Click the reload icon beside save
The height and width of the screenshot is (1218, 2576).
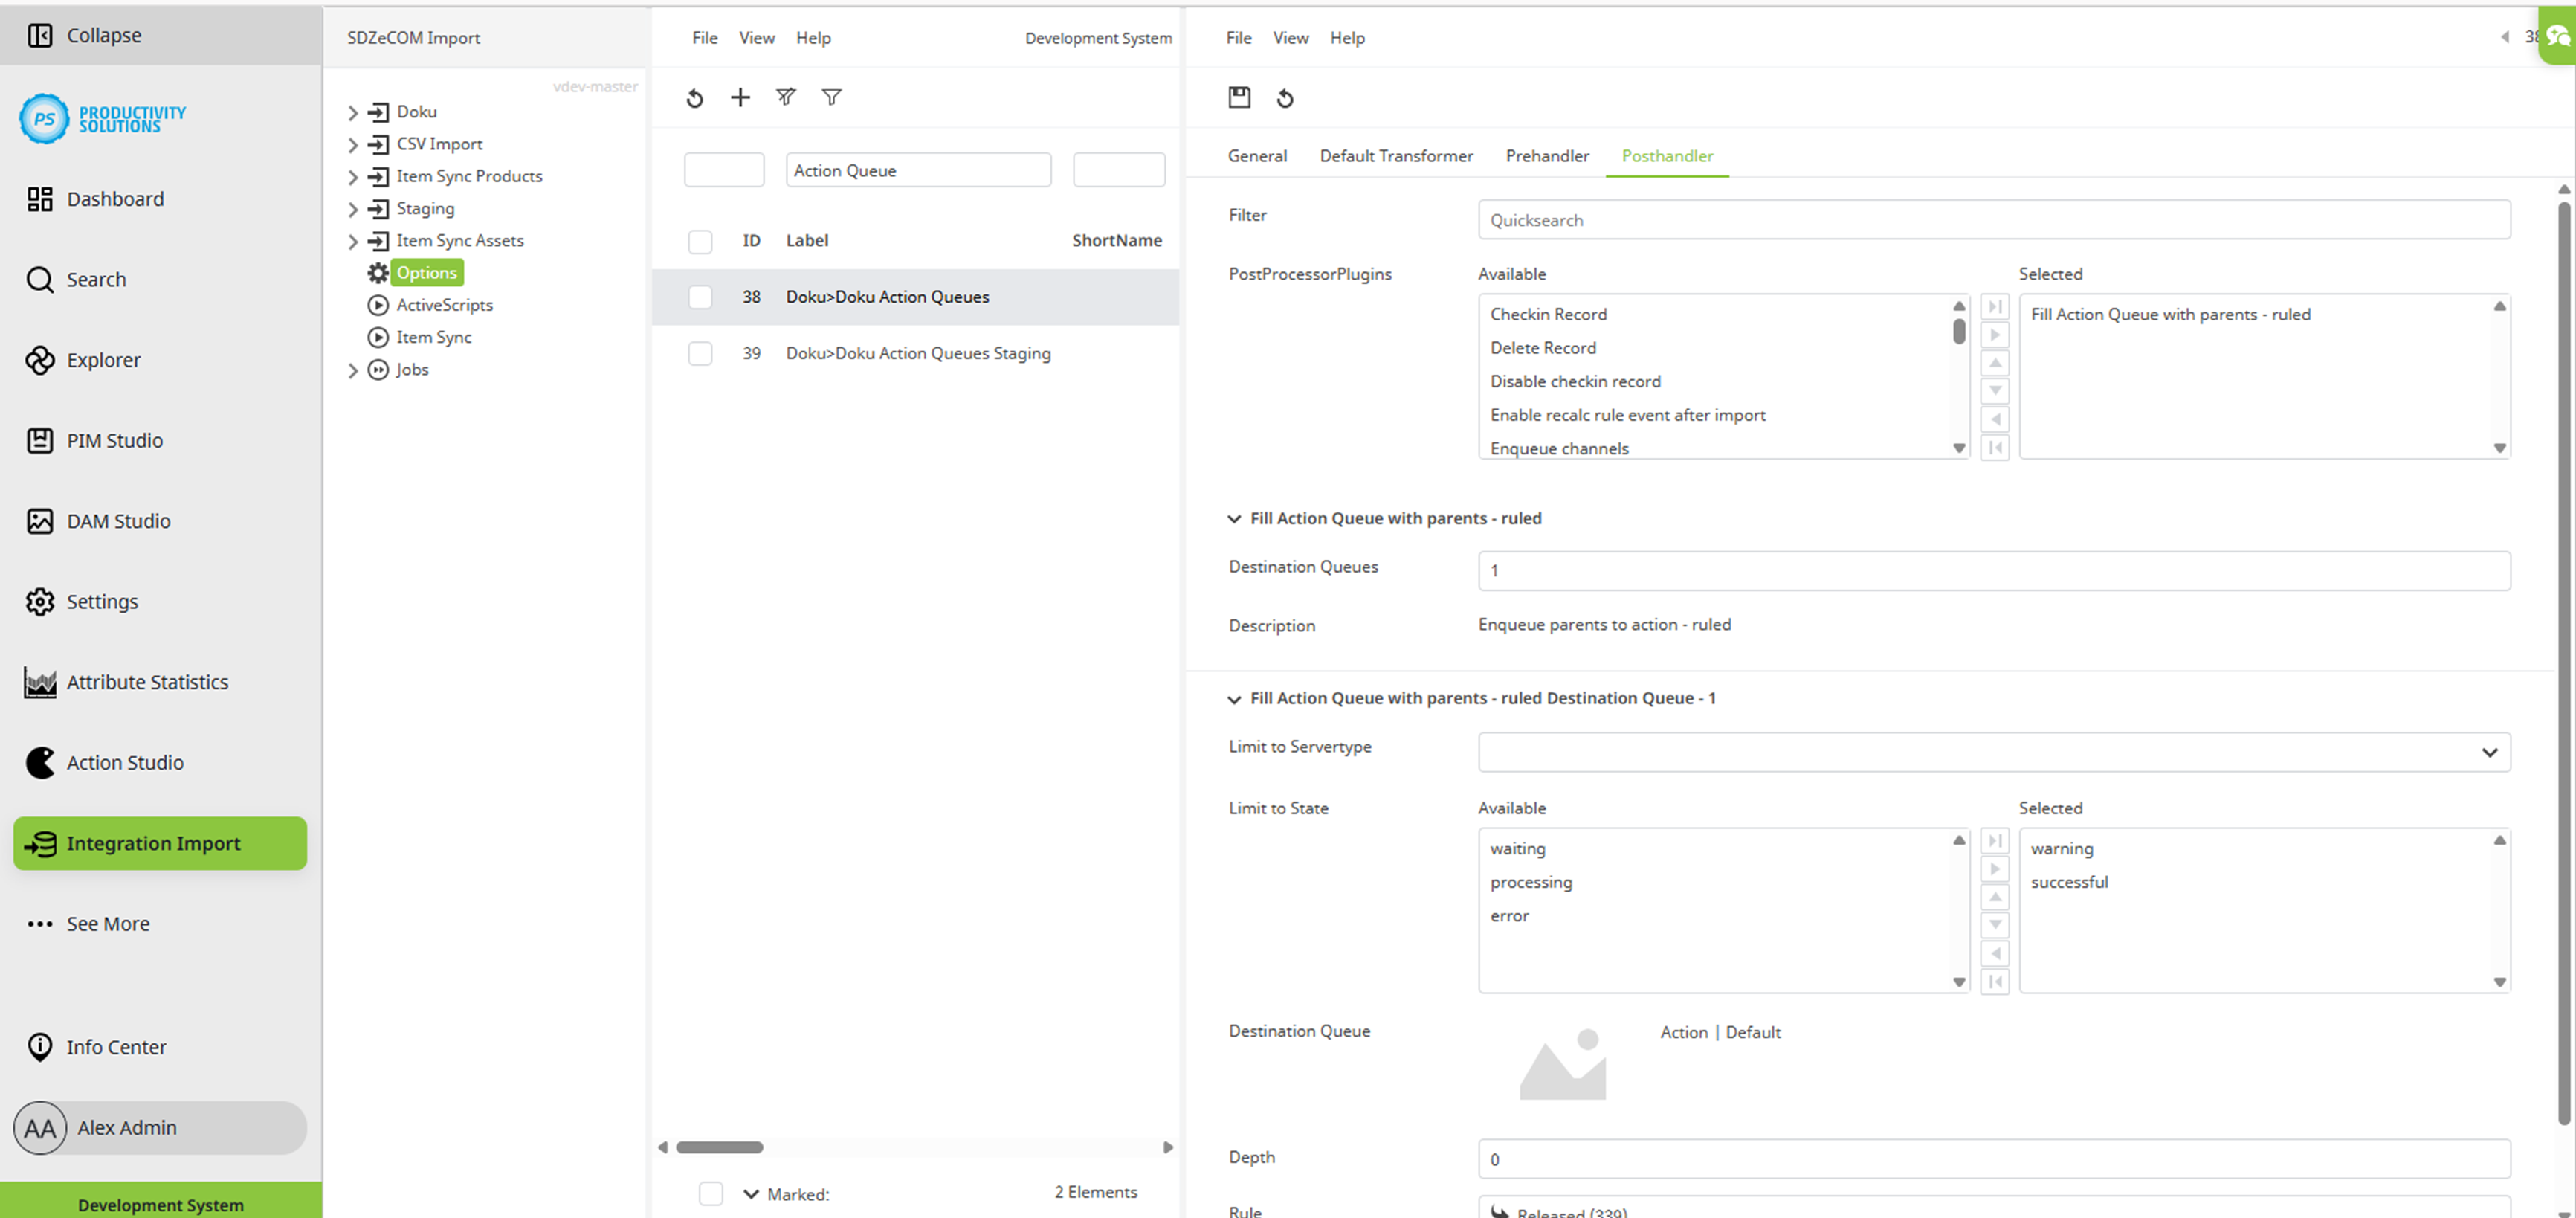pos(1285,98)
